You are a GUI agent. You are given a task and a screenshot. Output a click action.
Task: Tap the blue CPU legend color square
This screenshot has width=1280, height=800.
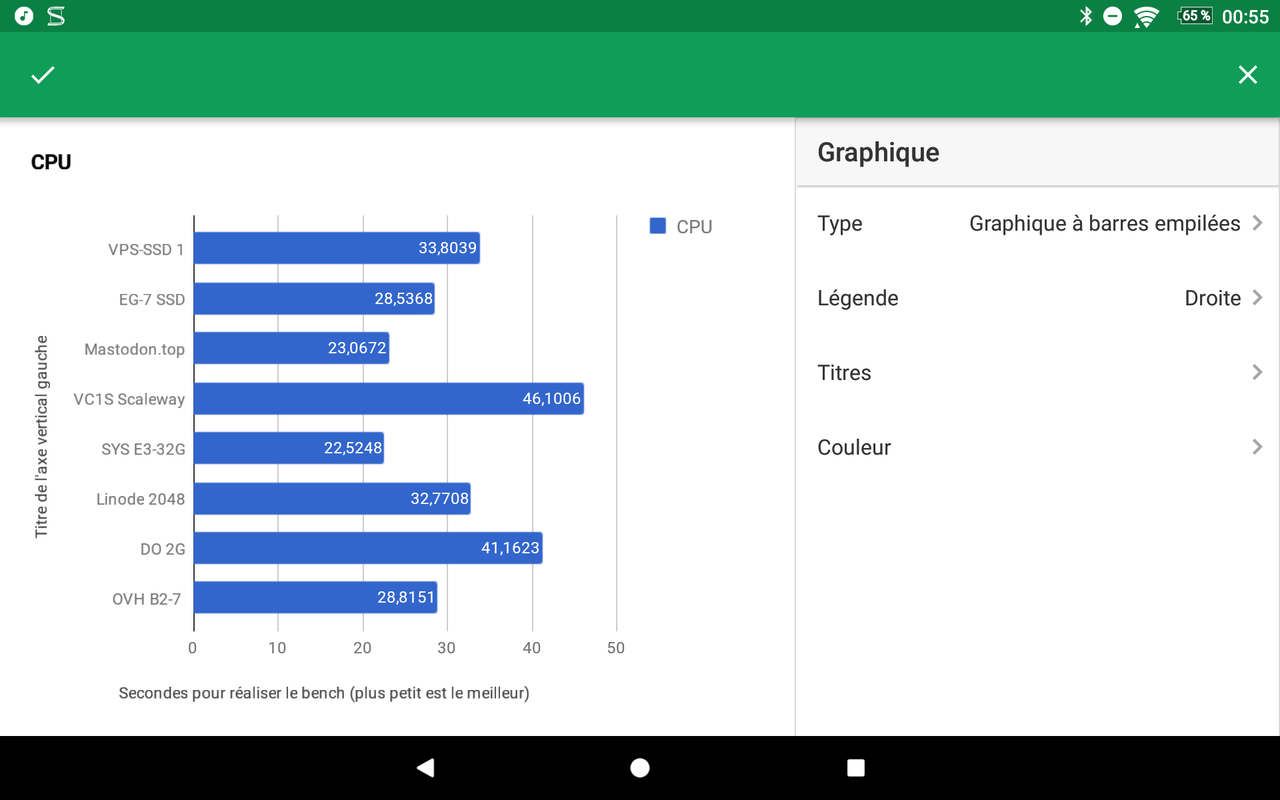[658, 226]
